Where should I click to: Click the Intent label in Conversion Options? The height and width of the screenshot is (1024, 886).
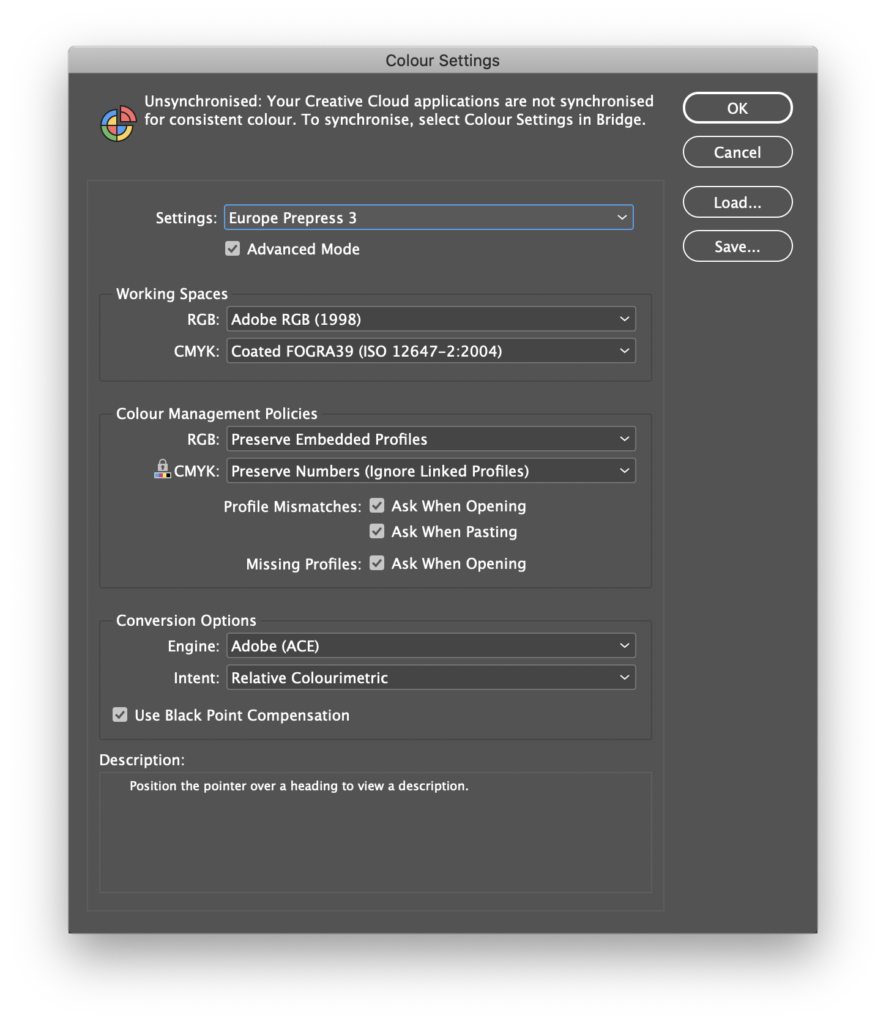point(197,678)
